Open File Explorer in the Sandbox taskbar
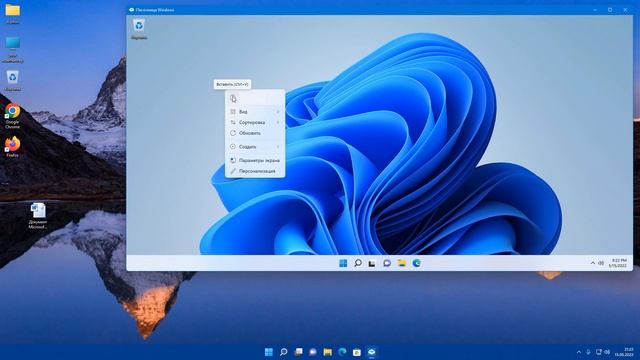This screenshot has width=640, height=360. (402, 263)
